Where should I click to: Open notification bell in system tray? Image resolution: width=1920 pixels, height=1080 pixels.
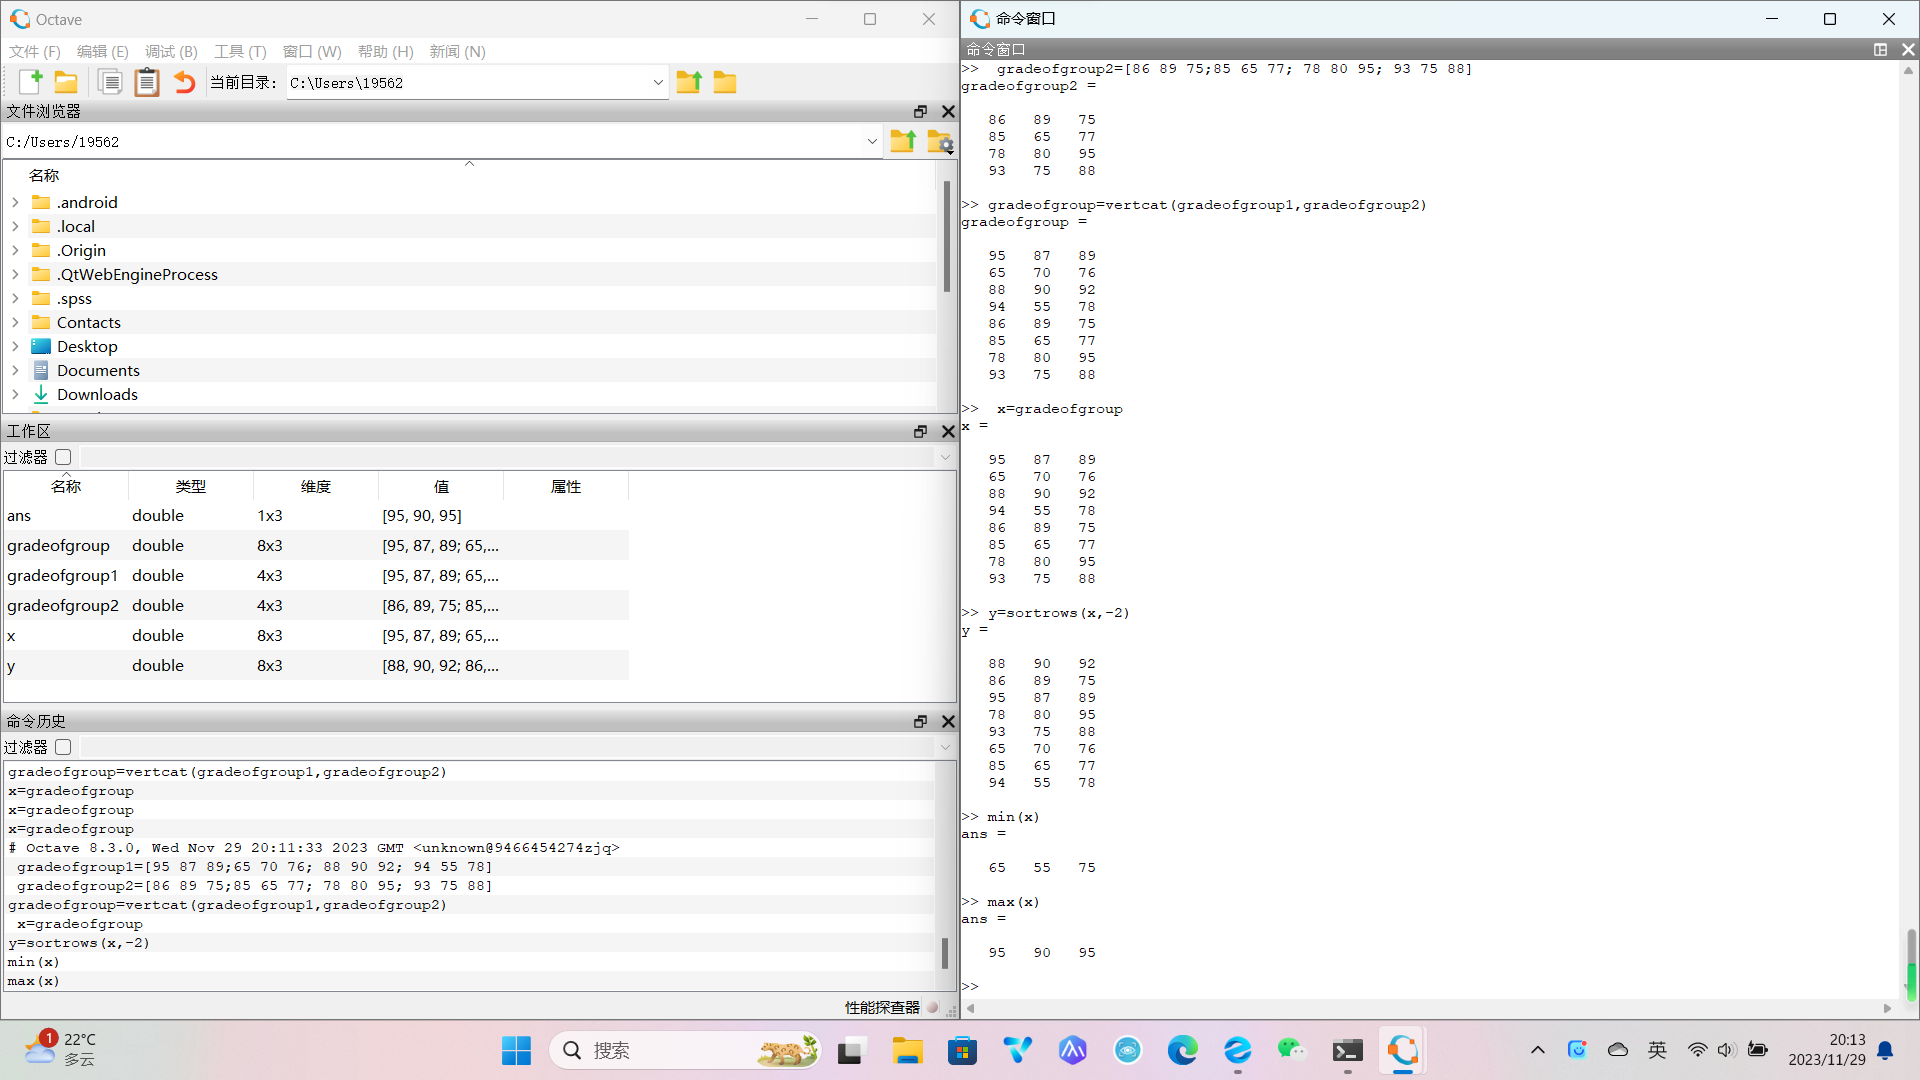[1885, 1050]
